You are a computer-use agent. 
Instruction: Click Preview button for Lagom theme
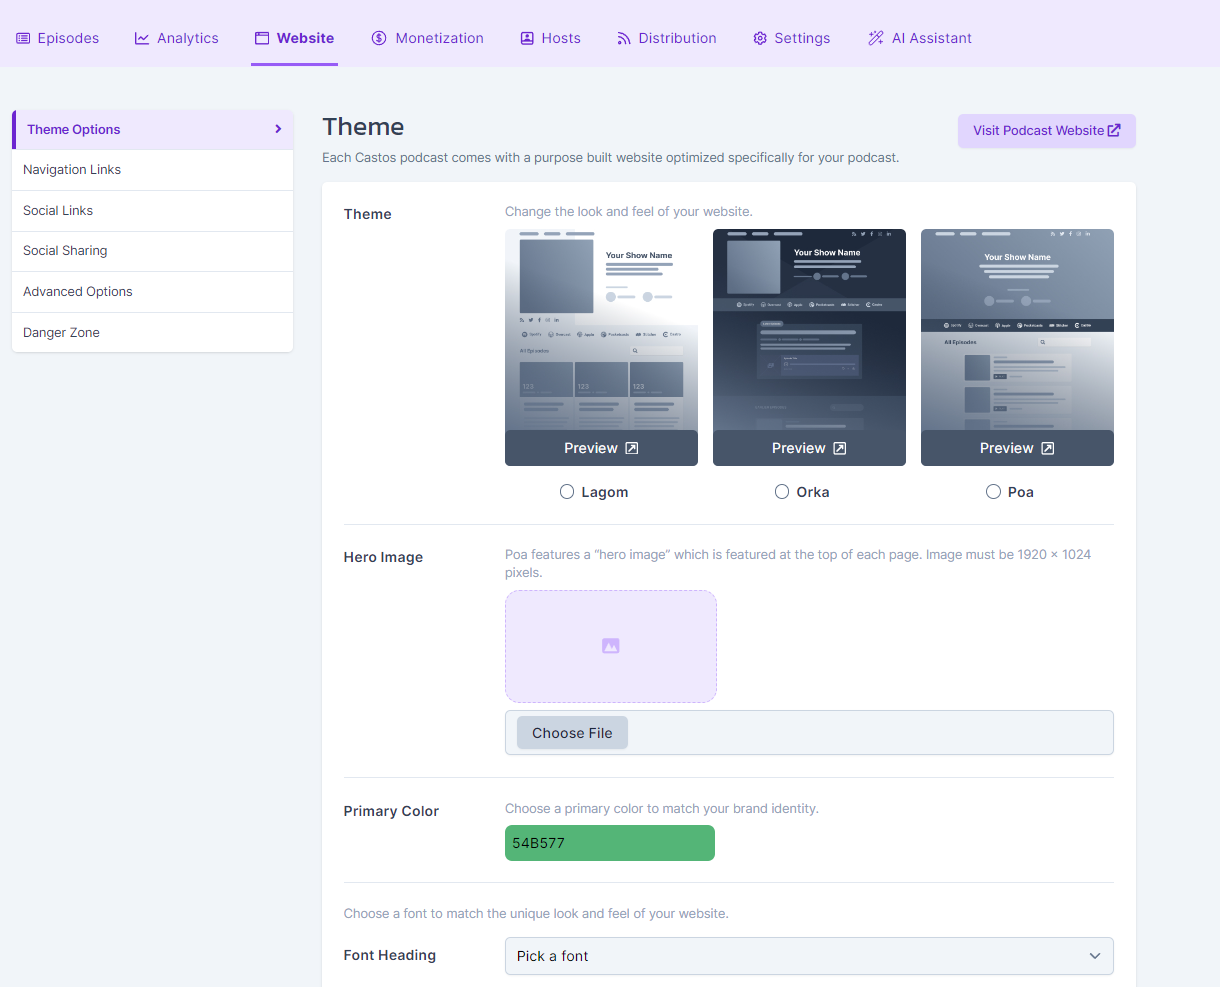click(x=601, y=448)
